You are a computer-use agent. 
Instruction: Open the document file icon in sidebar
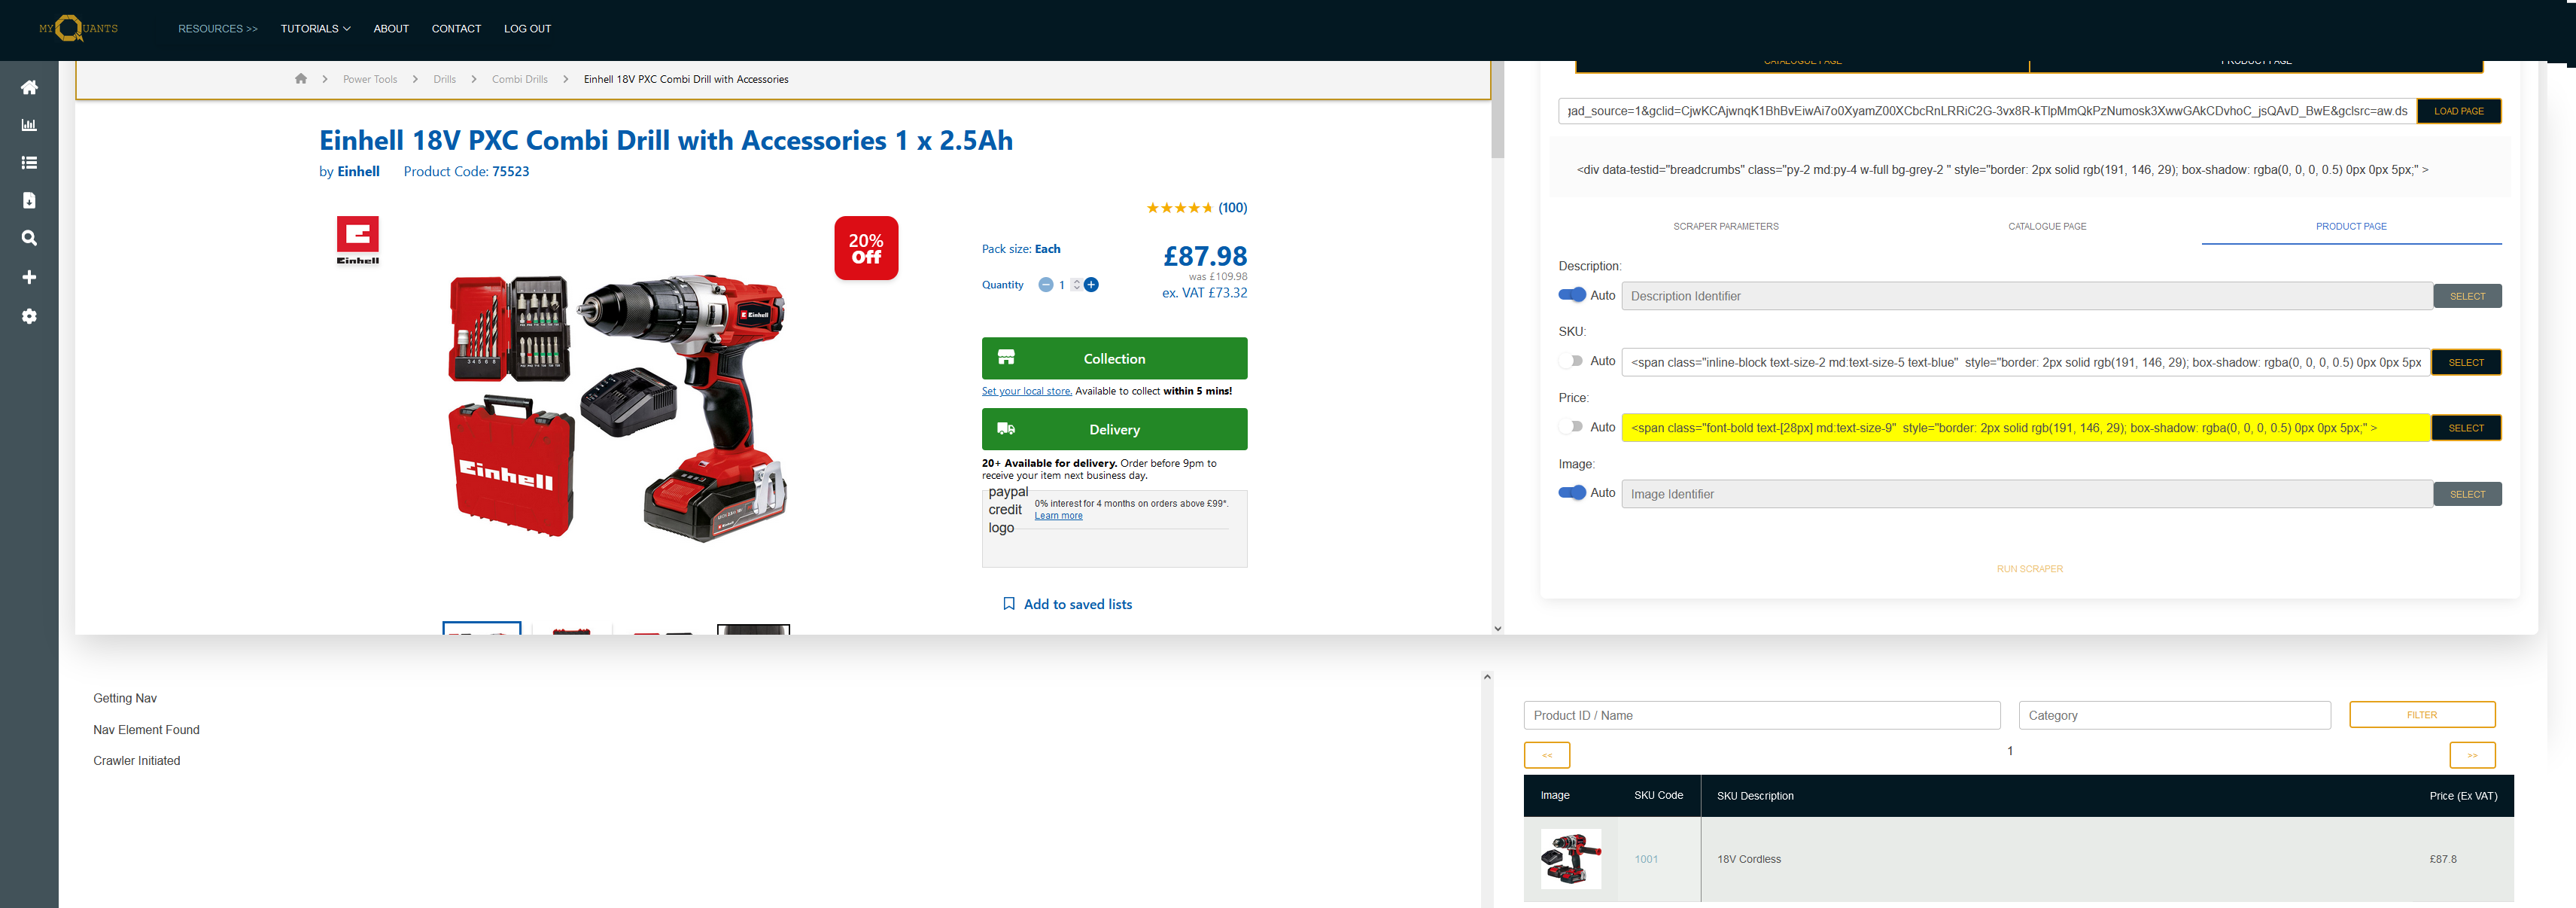tap(29, 200)
